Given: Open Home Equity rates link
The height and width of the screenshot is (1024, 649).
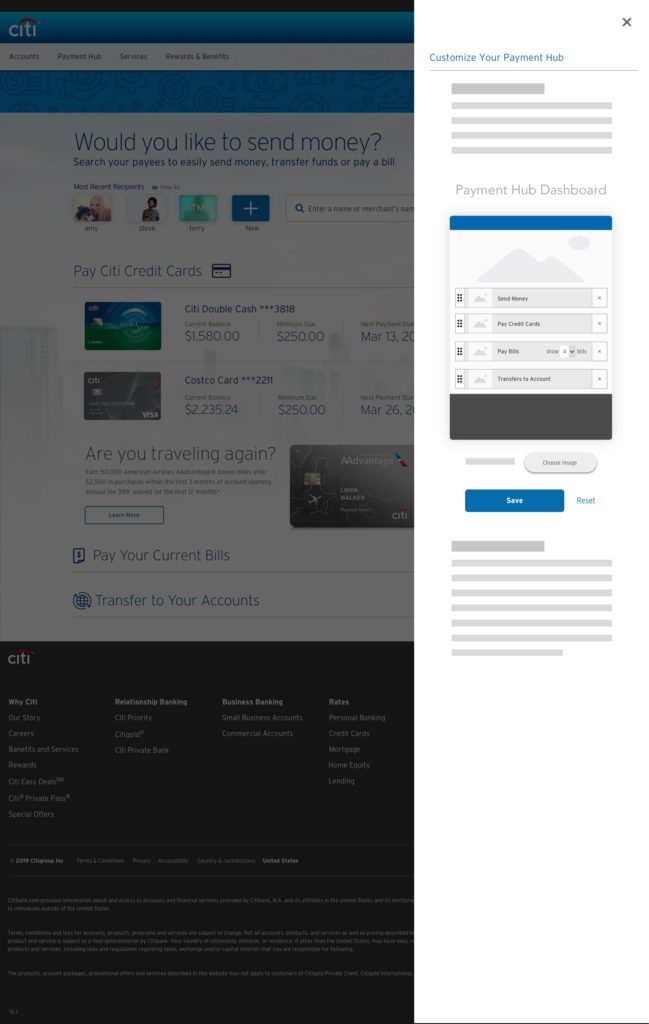Looking at the screenshot, I should pos(349,765).
